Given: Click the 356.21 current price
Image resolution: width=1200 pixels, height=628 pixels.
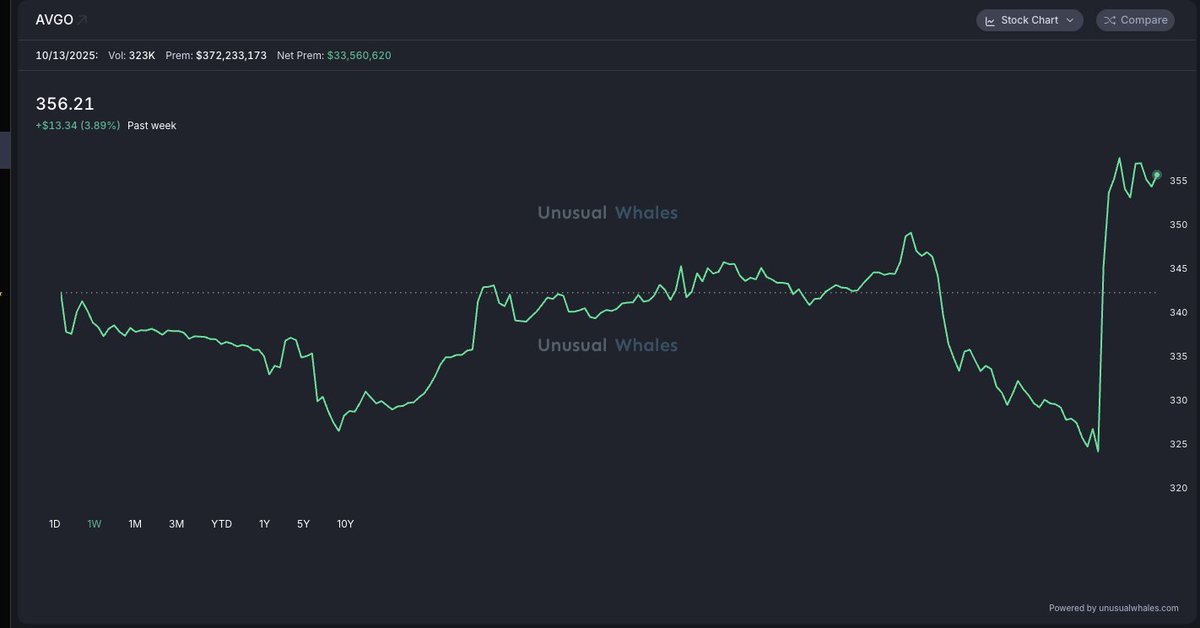Looking at the screenshot, I should coord(65,104).
